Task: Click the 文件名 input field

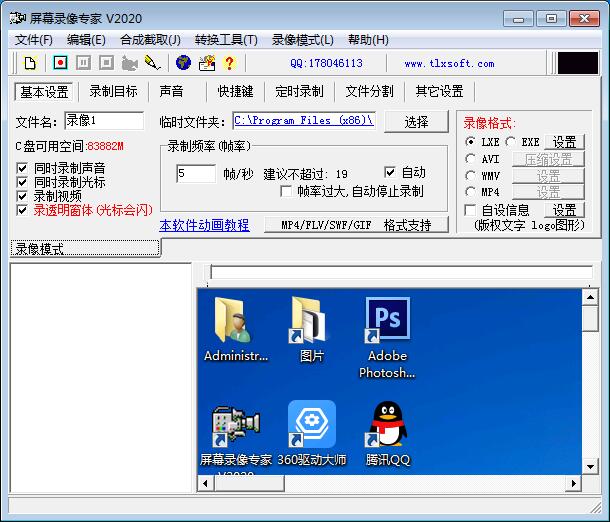Action: tap(104, 121)
